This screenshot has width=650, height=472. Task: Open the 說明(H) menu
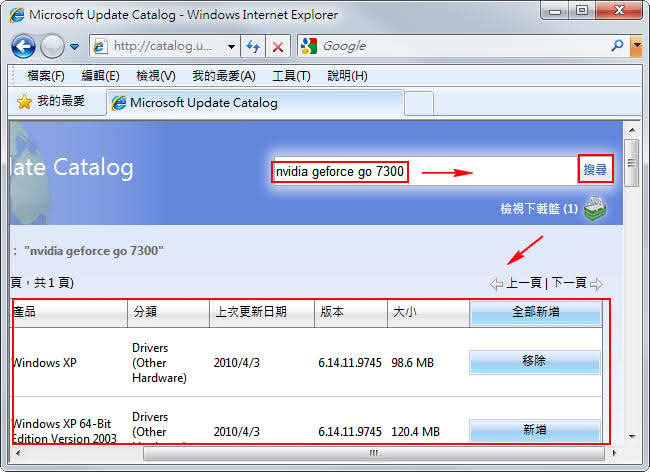pos(347,76)
